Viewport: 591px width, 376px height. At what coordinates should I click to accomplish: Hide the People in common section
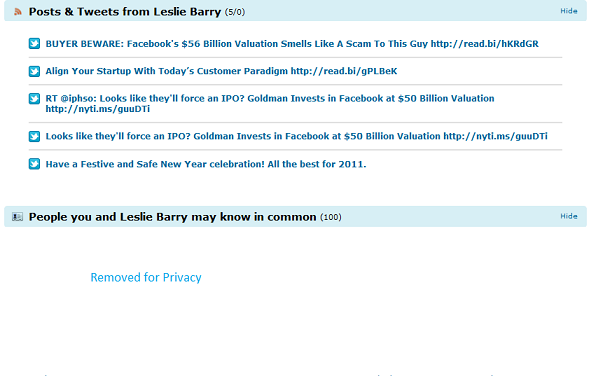[568, 216]
